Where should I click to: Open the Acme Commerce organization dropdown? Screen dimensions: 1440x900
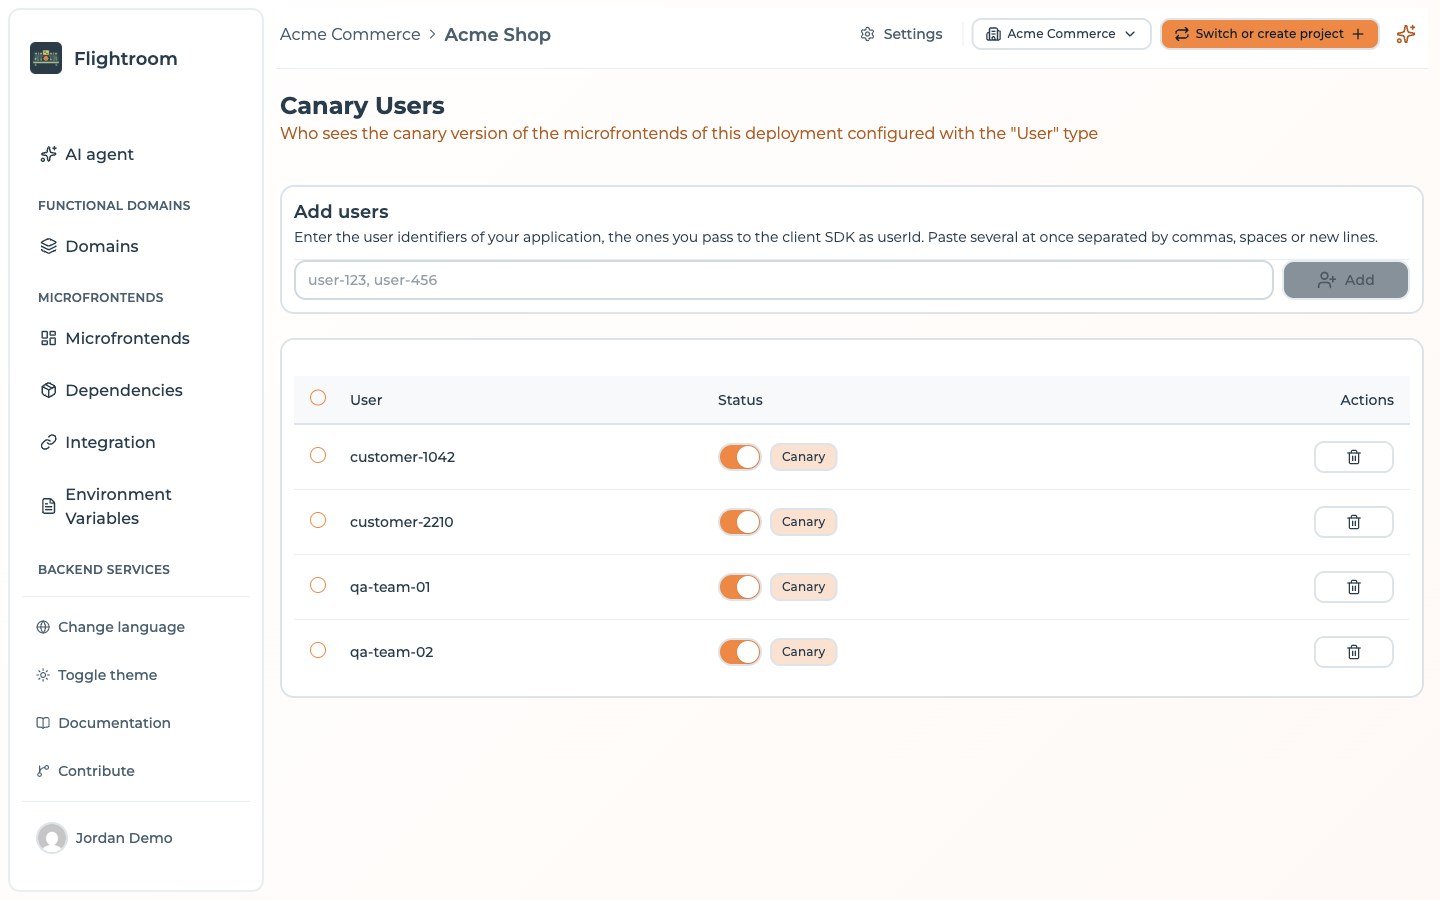click(1061, 34)
